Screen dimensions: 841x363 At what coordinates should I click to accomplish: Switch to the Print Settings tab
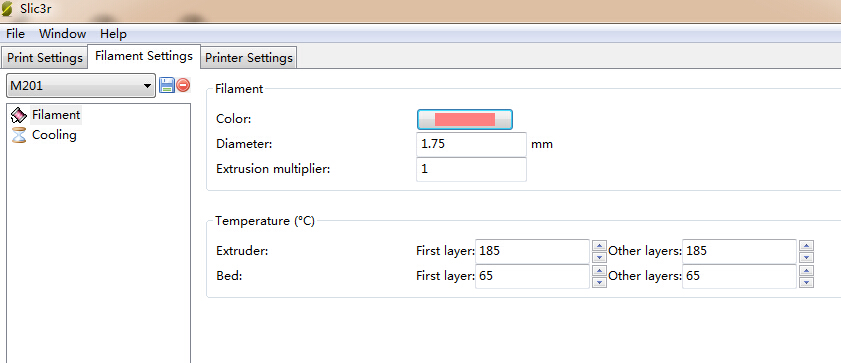[45, 58]
